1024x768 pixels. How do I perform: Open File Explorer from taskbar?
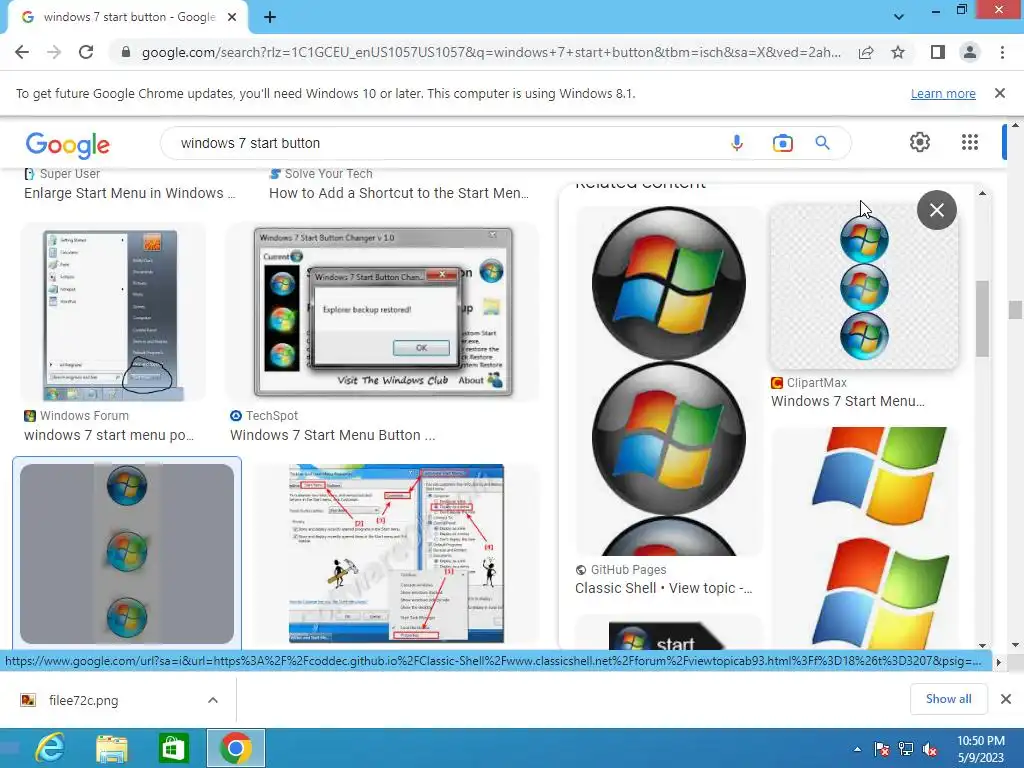pos(112,748)
